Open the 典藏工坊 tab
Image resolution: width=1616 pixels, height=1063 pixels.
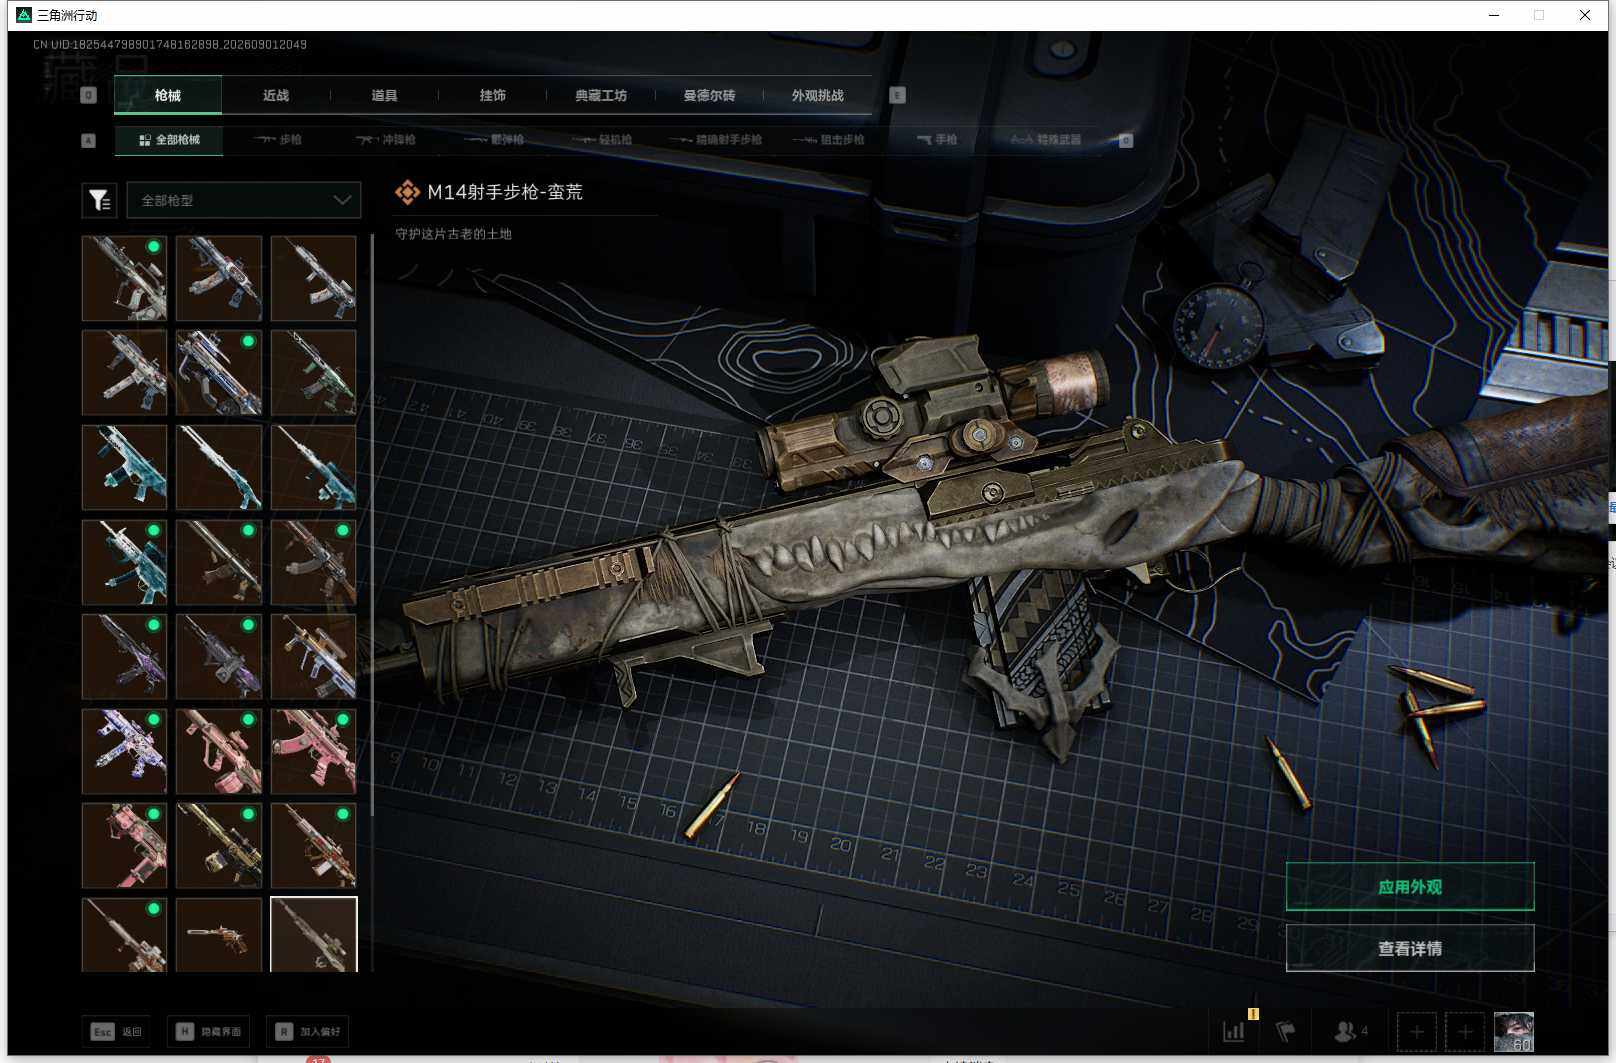tap(601, 96)
